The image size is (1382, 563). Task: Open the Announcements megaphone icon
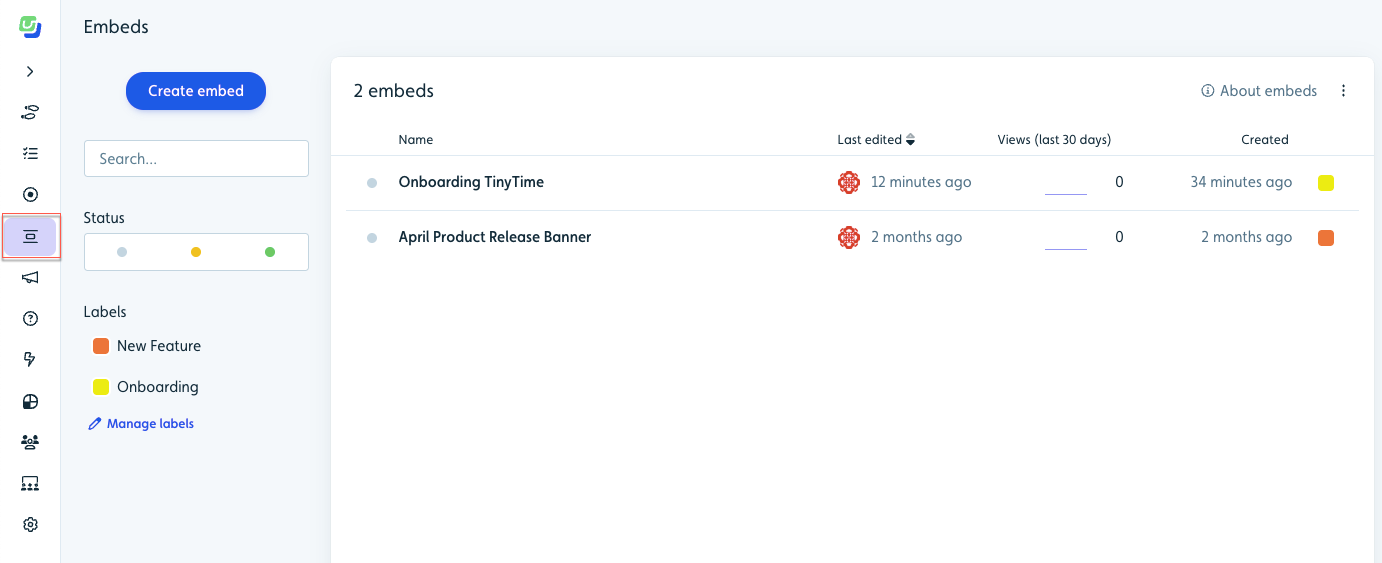point(30,277)
